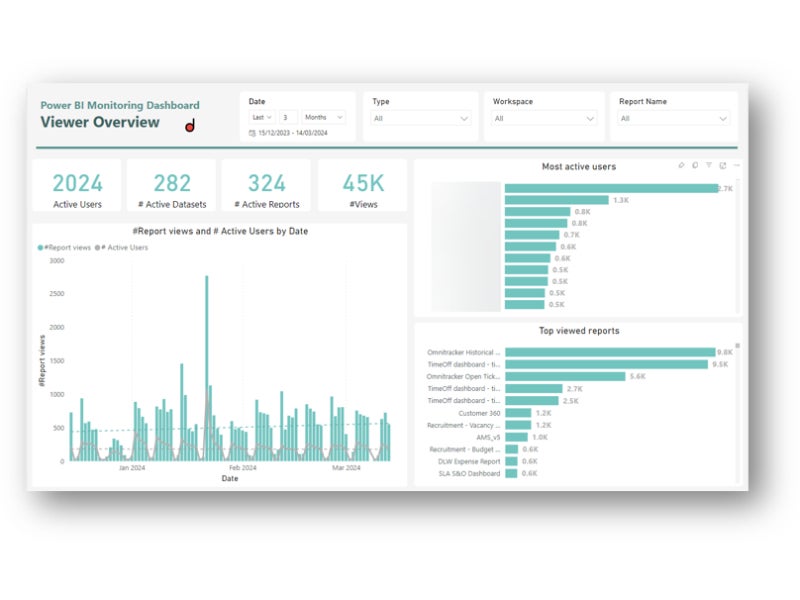Screen dimensions: 800x600
Task: Click the pin visual icon on Most active users
Action: [x=681, y=165]
